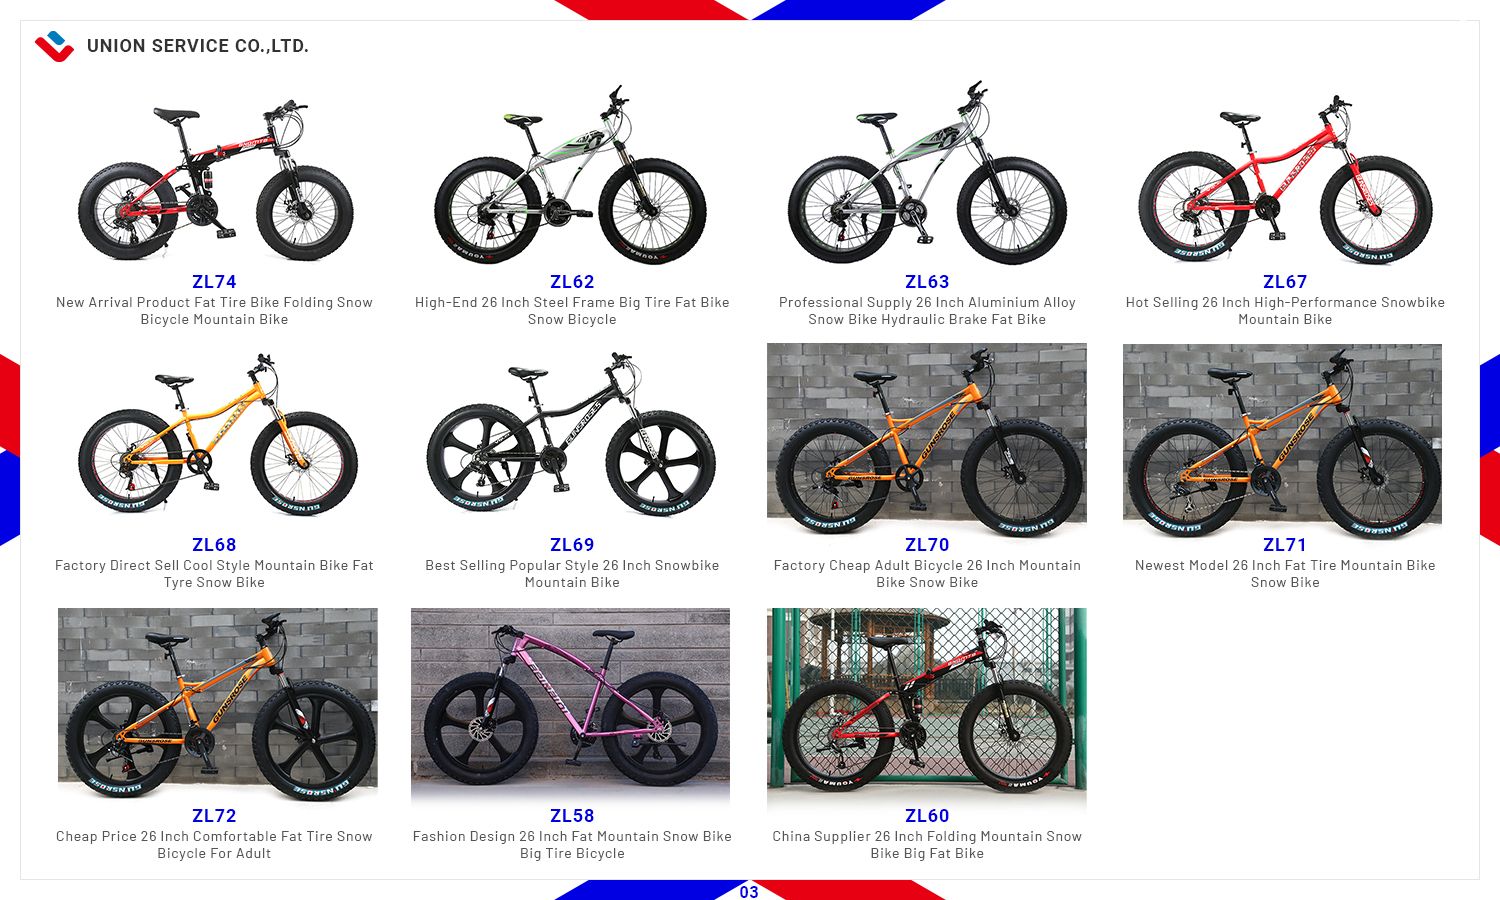
Task: Open the ZL63 aluminium alloy bike picture
Action: pos(927,173)
